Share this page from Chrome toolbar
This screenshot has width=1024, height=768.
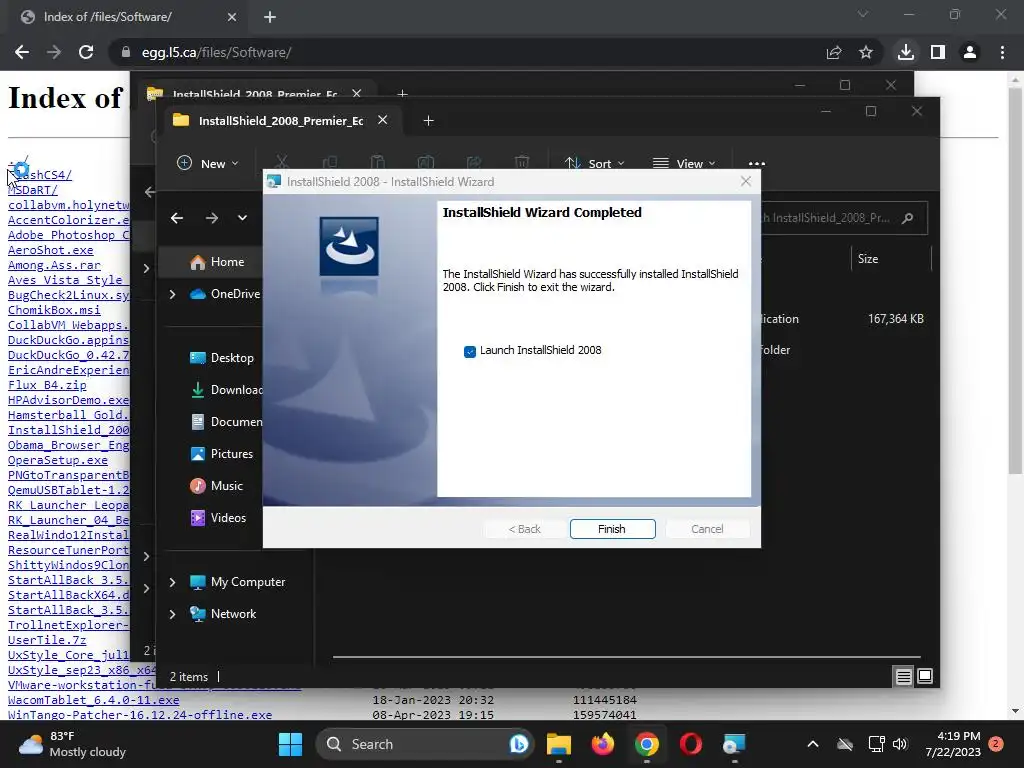(834, 52)
